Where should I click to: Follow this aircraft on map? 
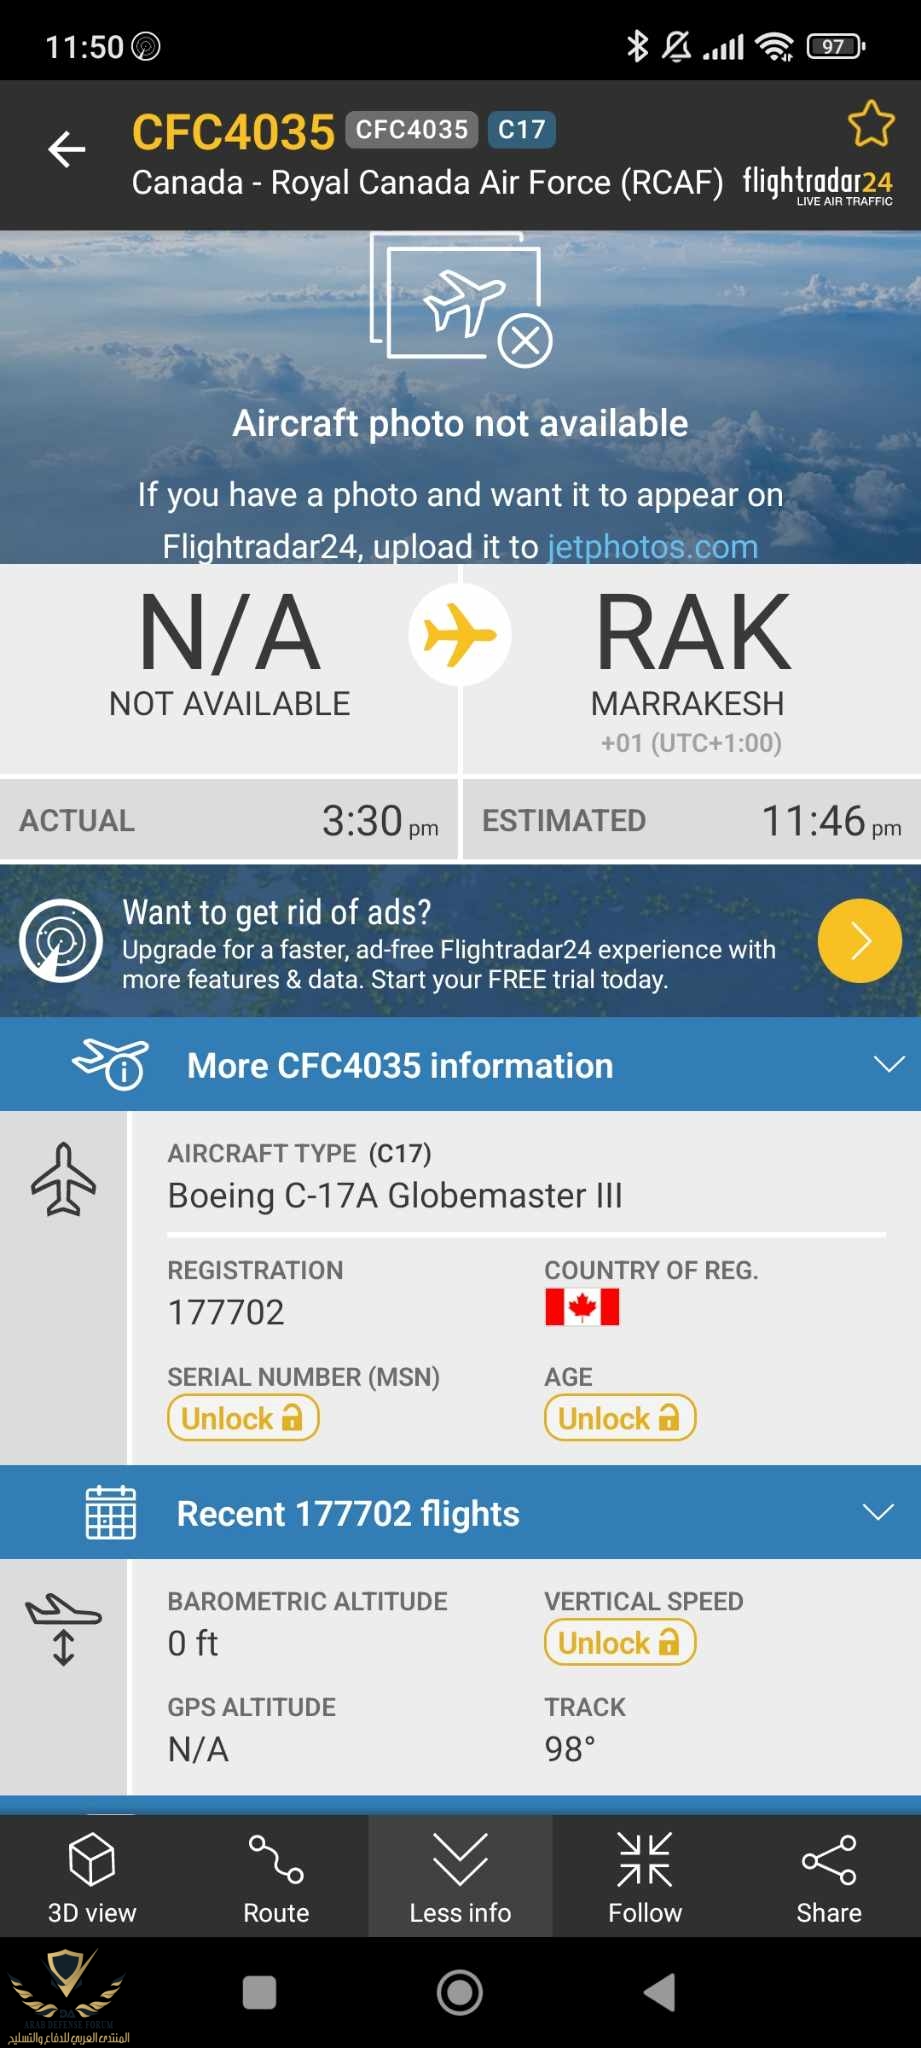645,1877
